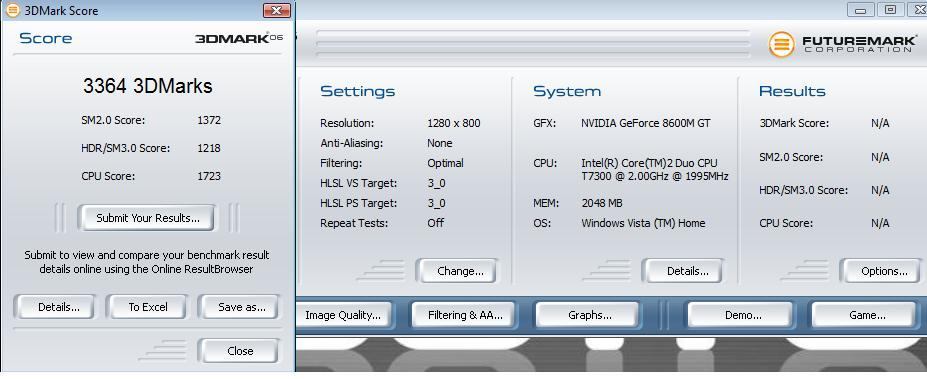Click Results 3DMark Score N/A value
Screen dimensions: 927x379
[x=880, y=124]
